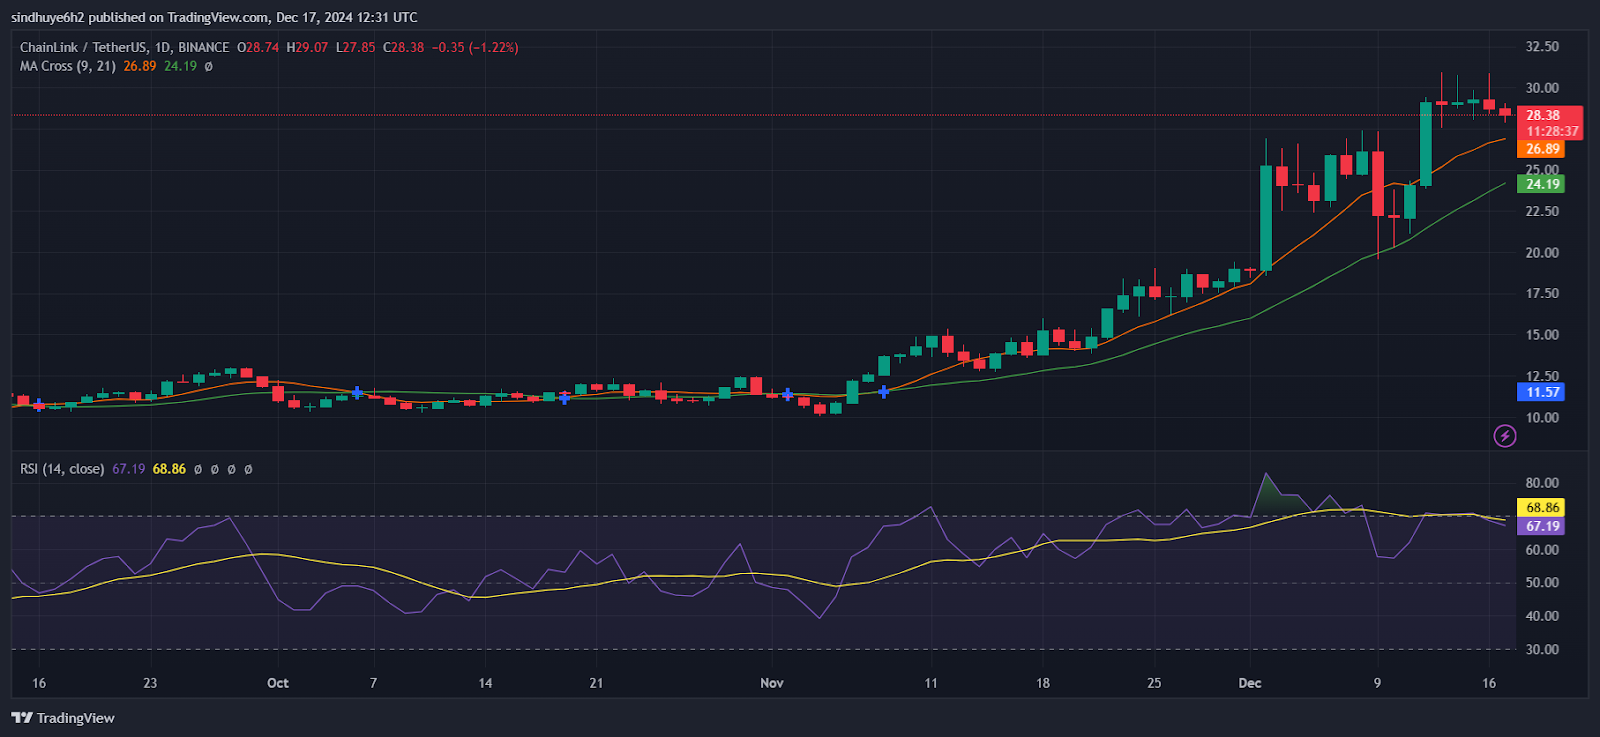Click the Oct label on the time axis
This screenshot has height=737, width=1600.
click(278, 683)
